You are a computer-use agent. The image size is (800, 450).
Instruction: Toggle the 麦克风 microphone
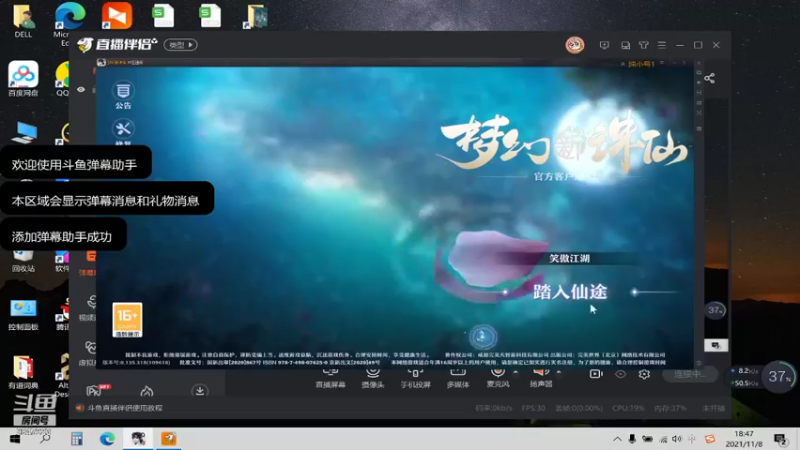coord(497,378)
